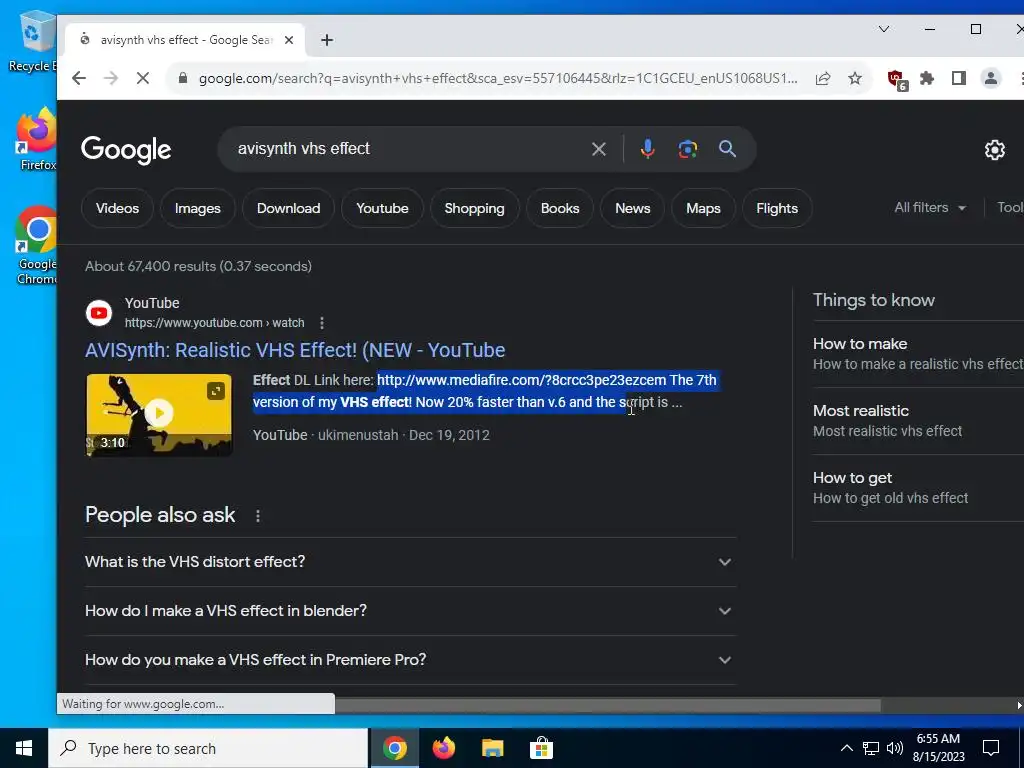The width and height of the screenshot is (1024, 768).
Task: Show hidden system tray icons
Action: pos(846,748)
